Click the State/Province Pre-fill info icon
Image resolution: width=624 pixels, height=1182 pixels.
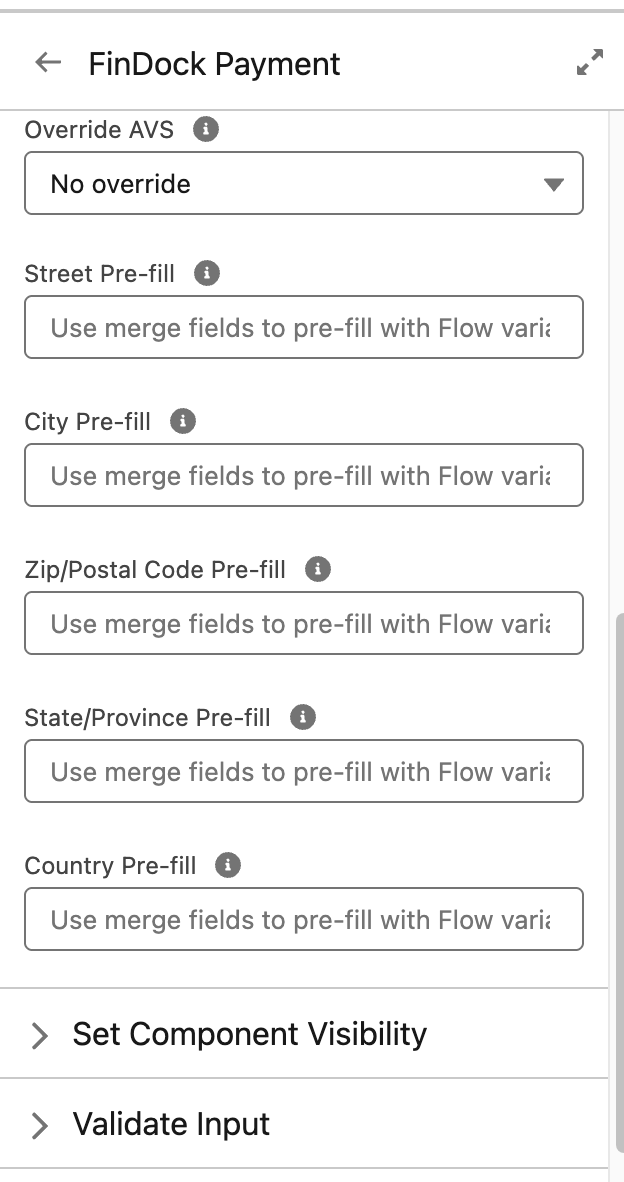(x=301, y=717)
